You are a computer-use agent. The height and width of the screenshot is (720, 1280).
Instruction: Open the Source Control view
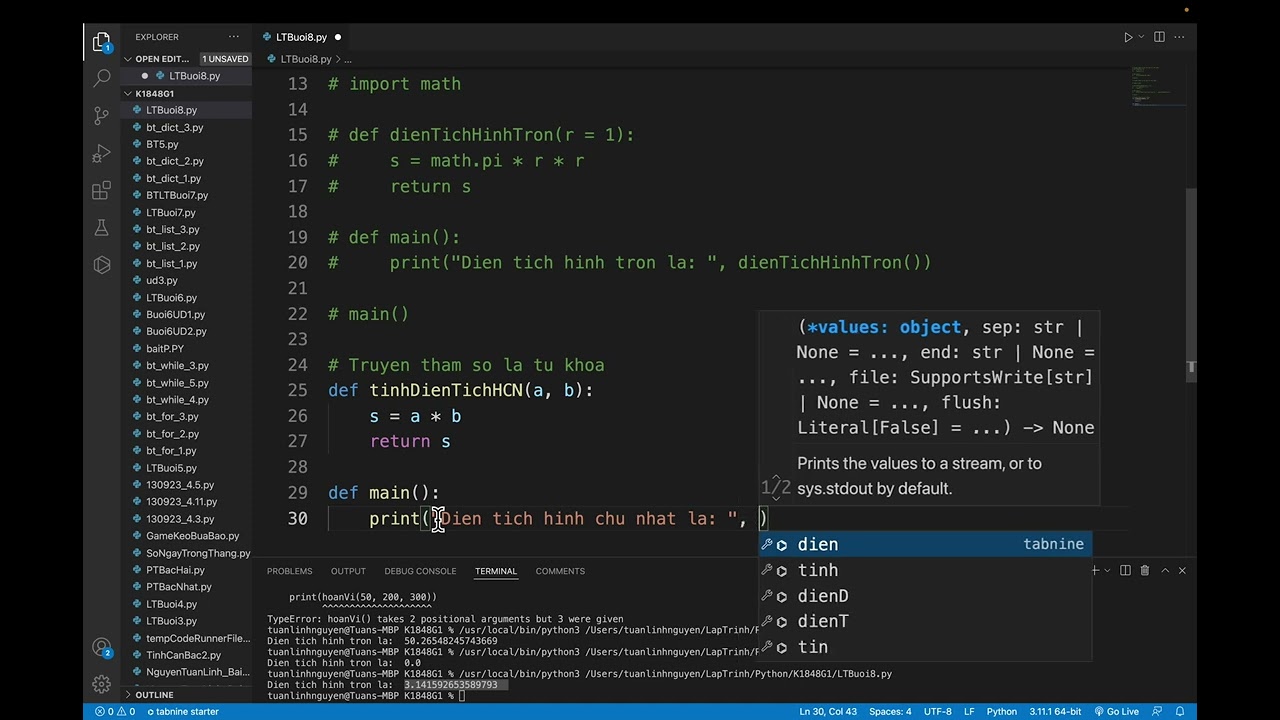pos(101,115)
